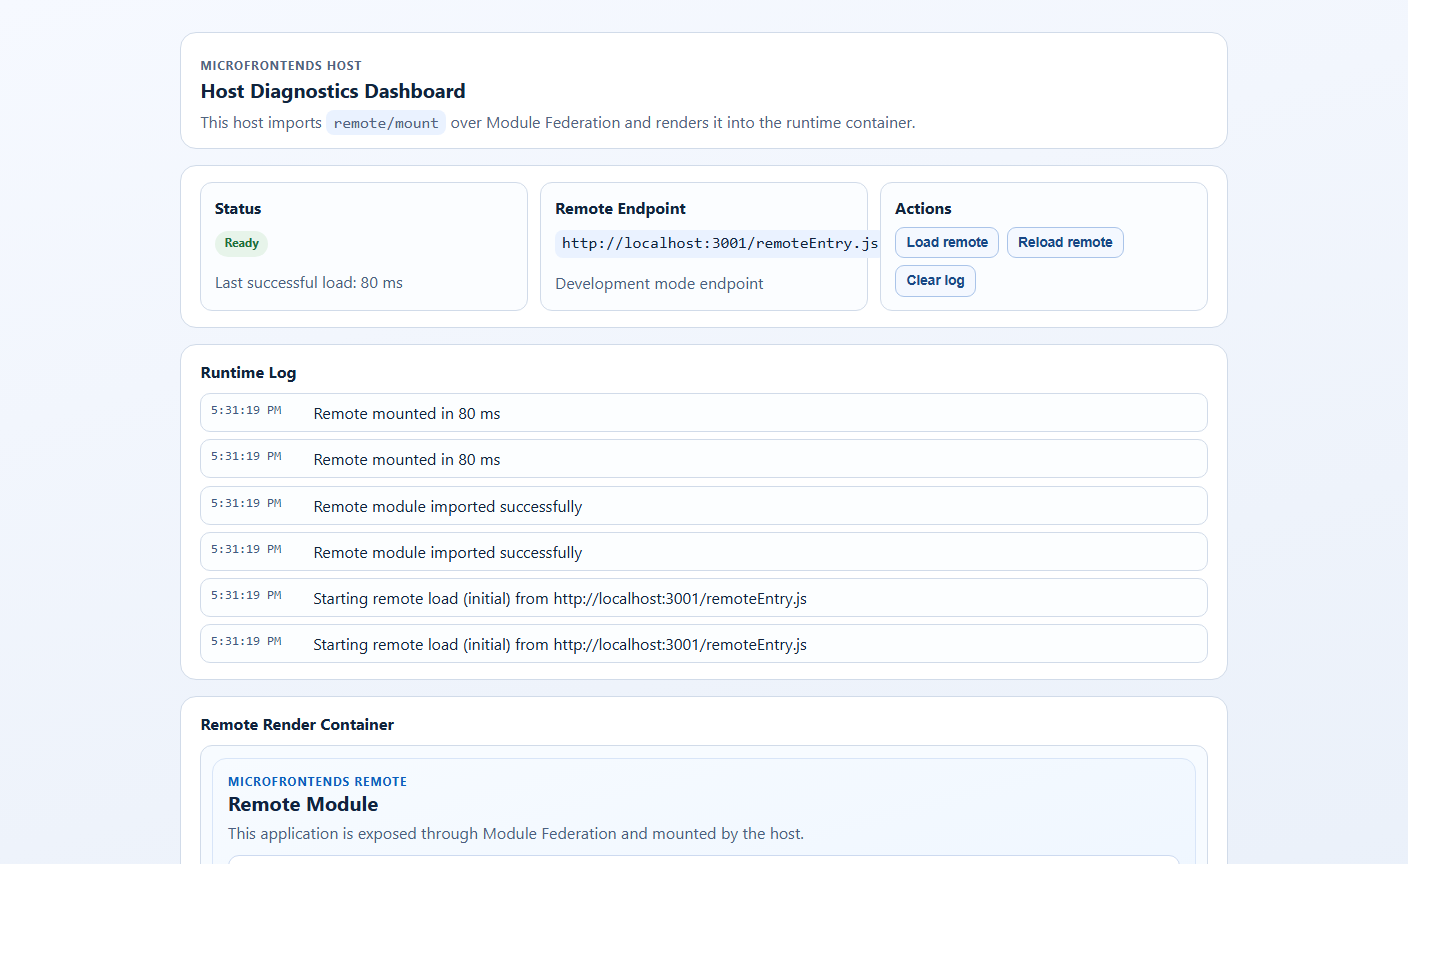Select the first 'Remote mounted in 80 ms' entry
Viewport: 1440px width, 960px height.
406,413
